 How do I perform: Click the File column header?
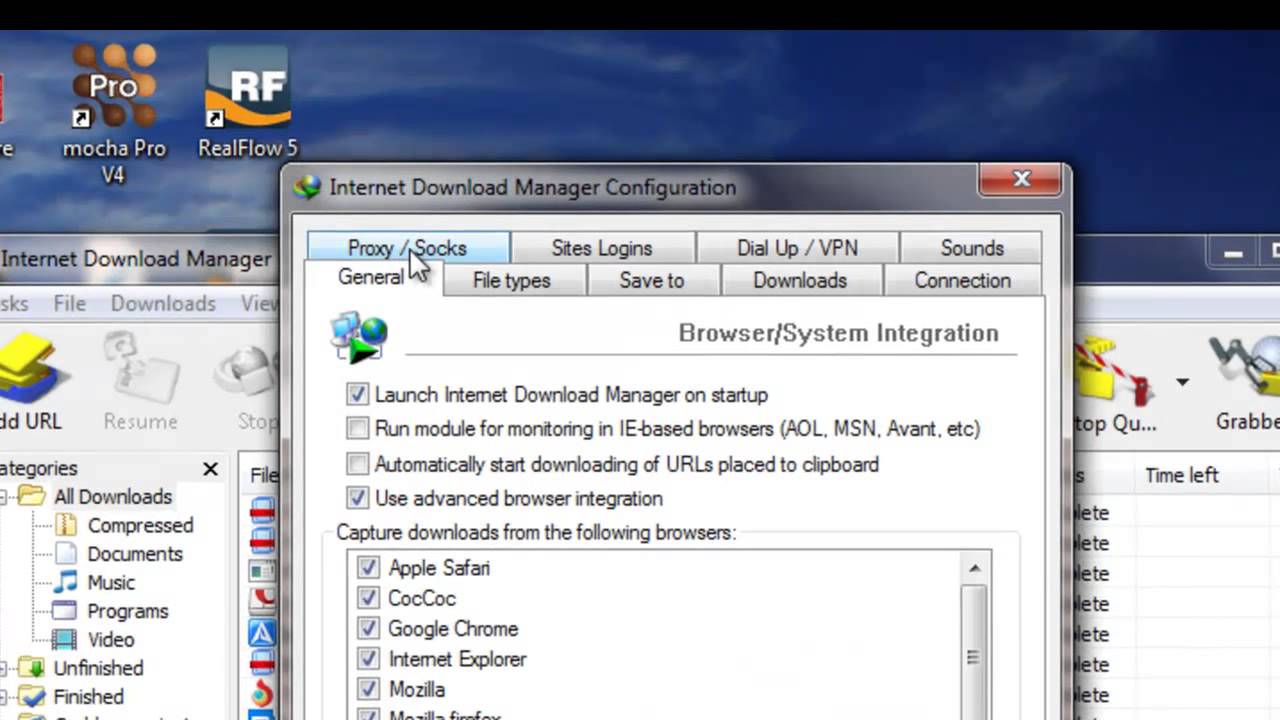pyautogui.click(x=263, y=476)
